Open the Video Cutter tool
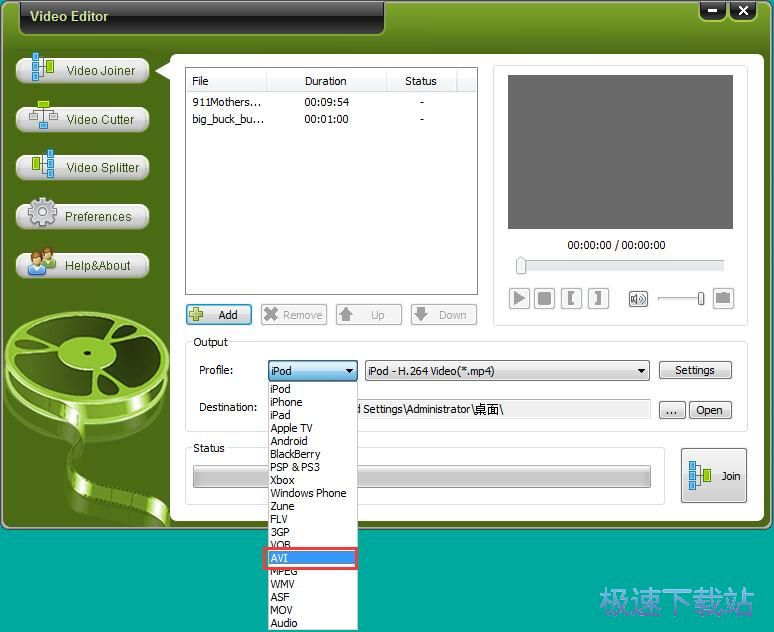 (83, 119)
